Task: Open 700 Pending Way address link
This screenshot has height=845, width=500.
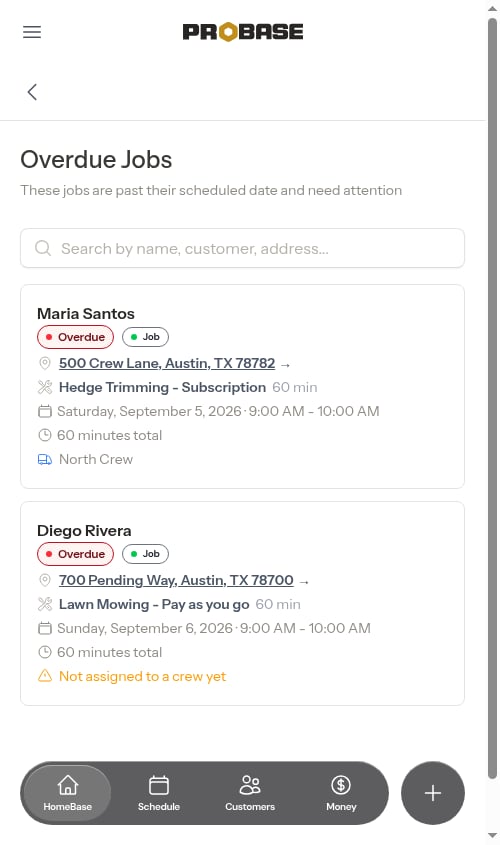Action: coord(176,580)
